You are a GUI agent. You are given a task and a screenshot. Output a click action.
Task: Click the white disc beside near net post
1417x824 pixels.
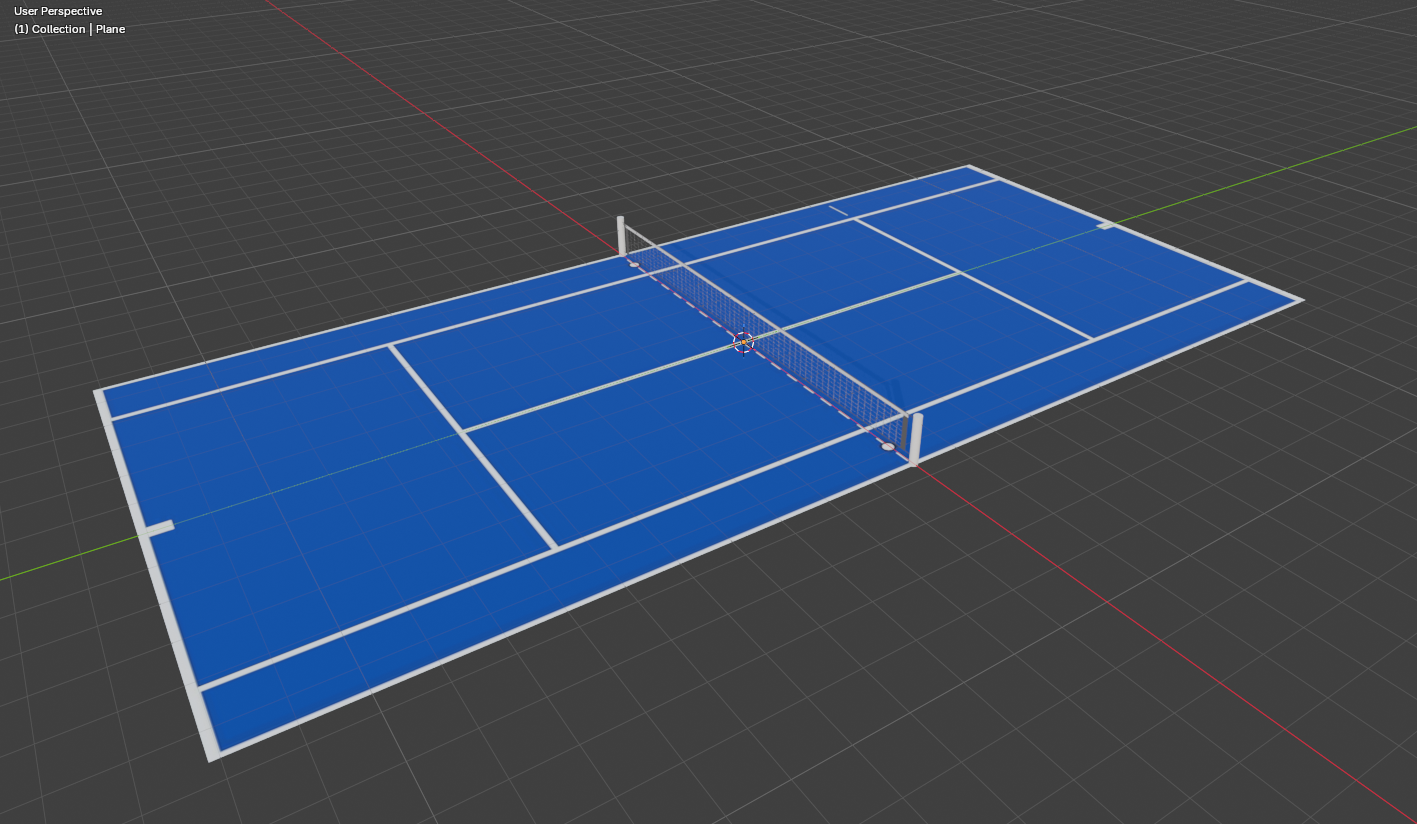point(888,446)
